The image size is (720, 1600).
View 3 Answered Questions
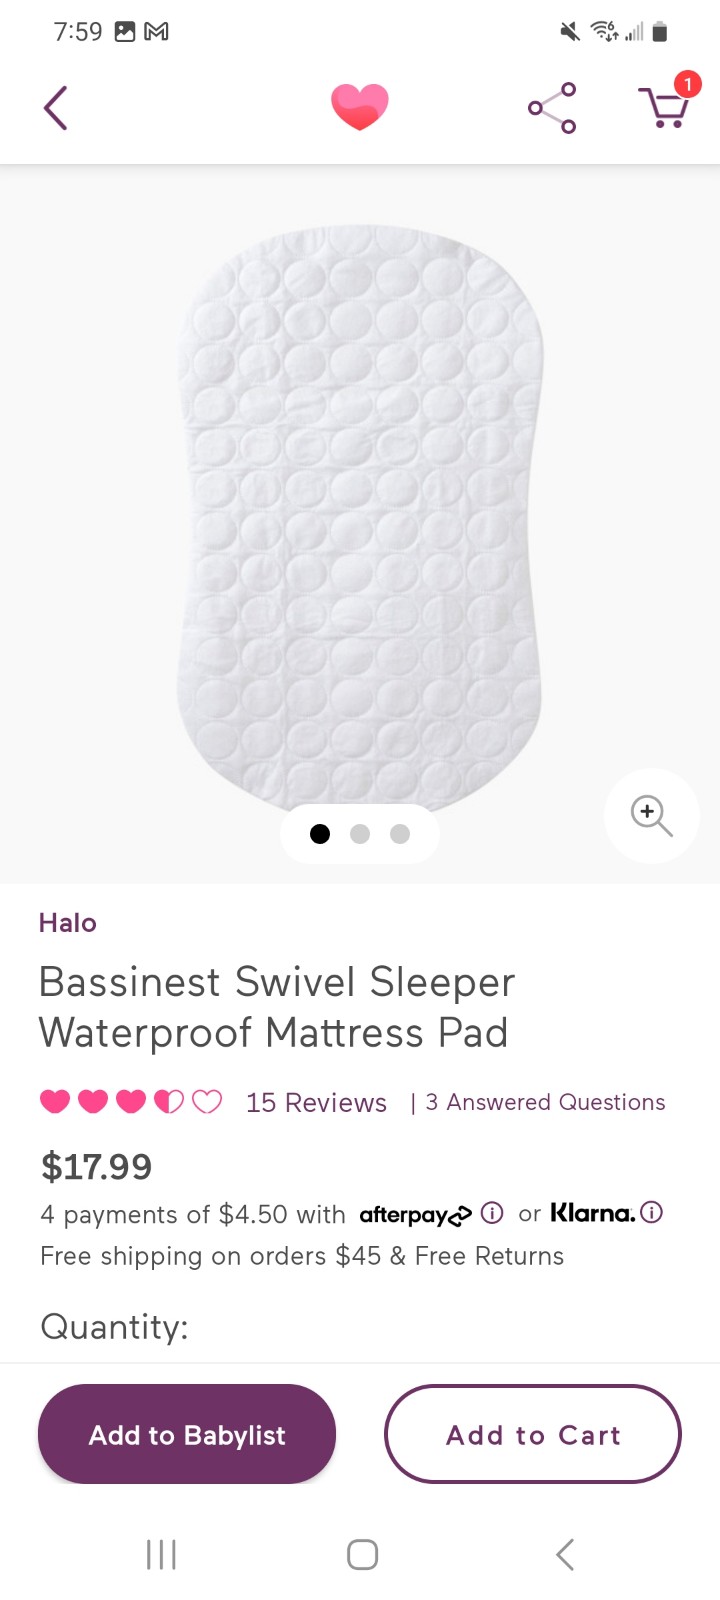[545, 1102]
